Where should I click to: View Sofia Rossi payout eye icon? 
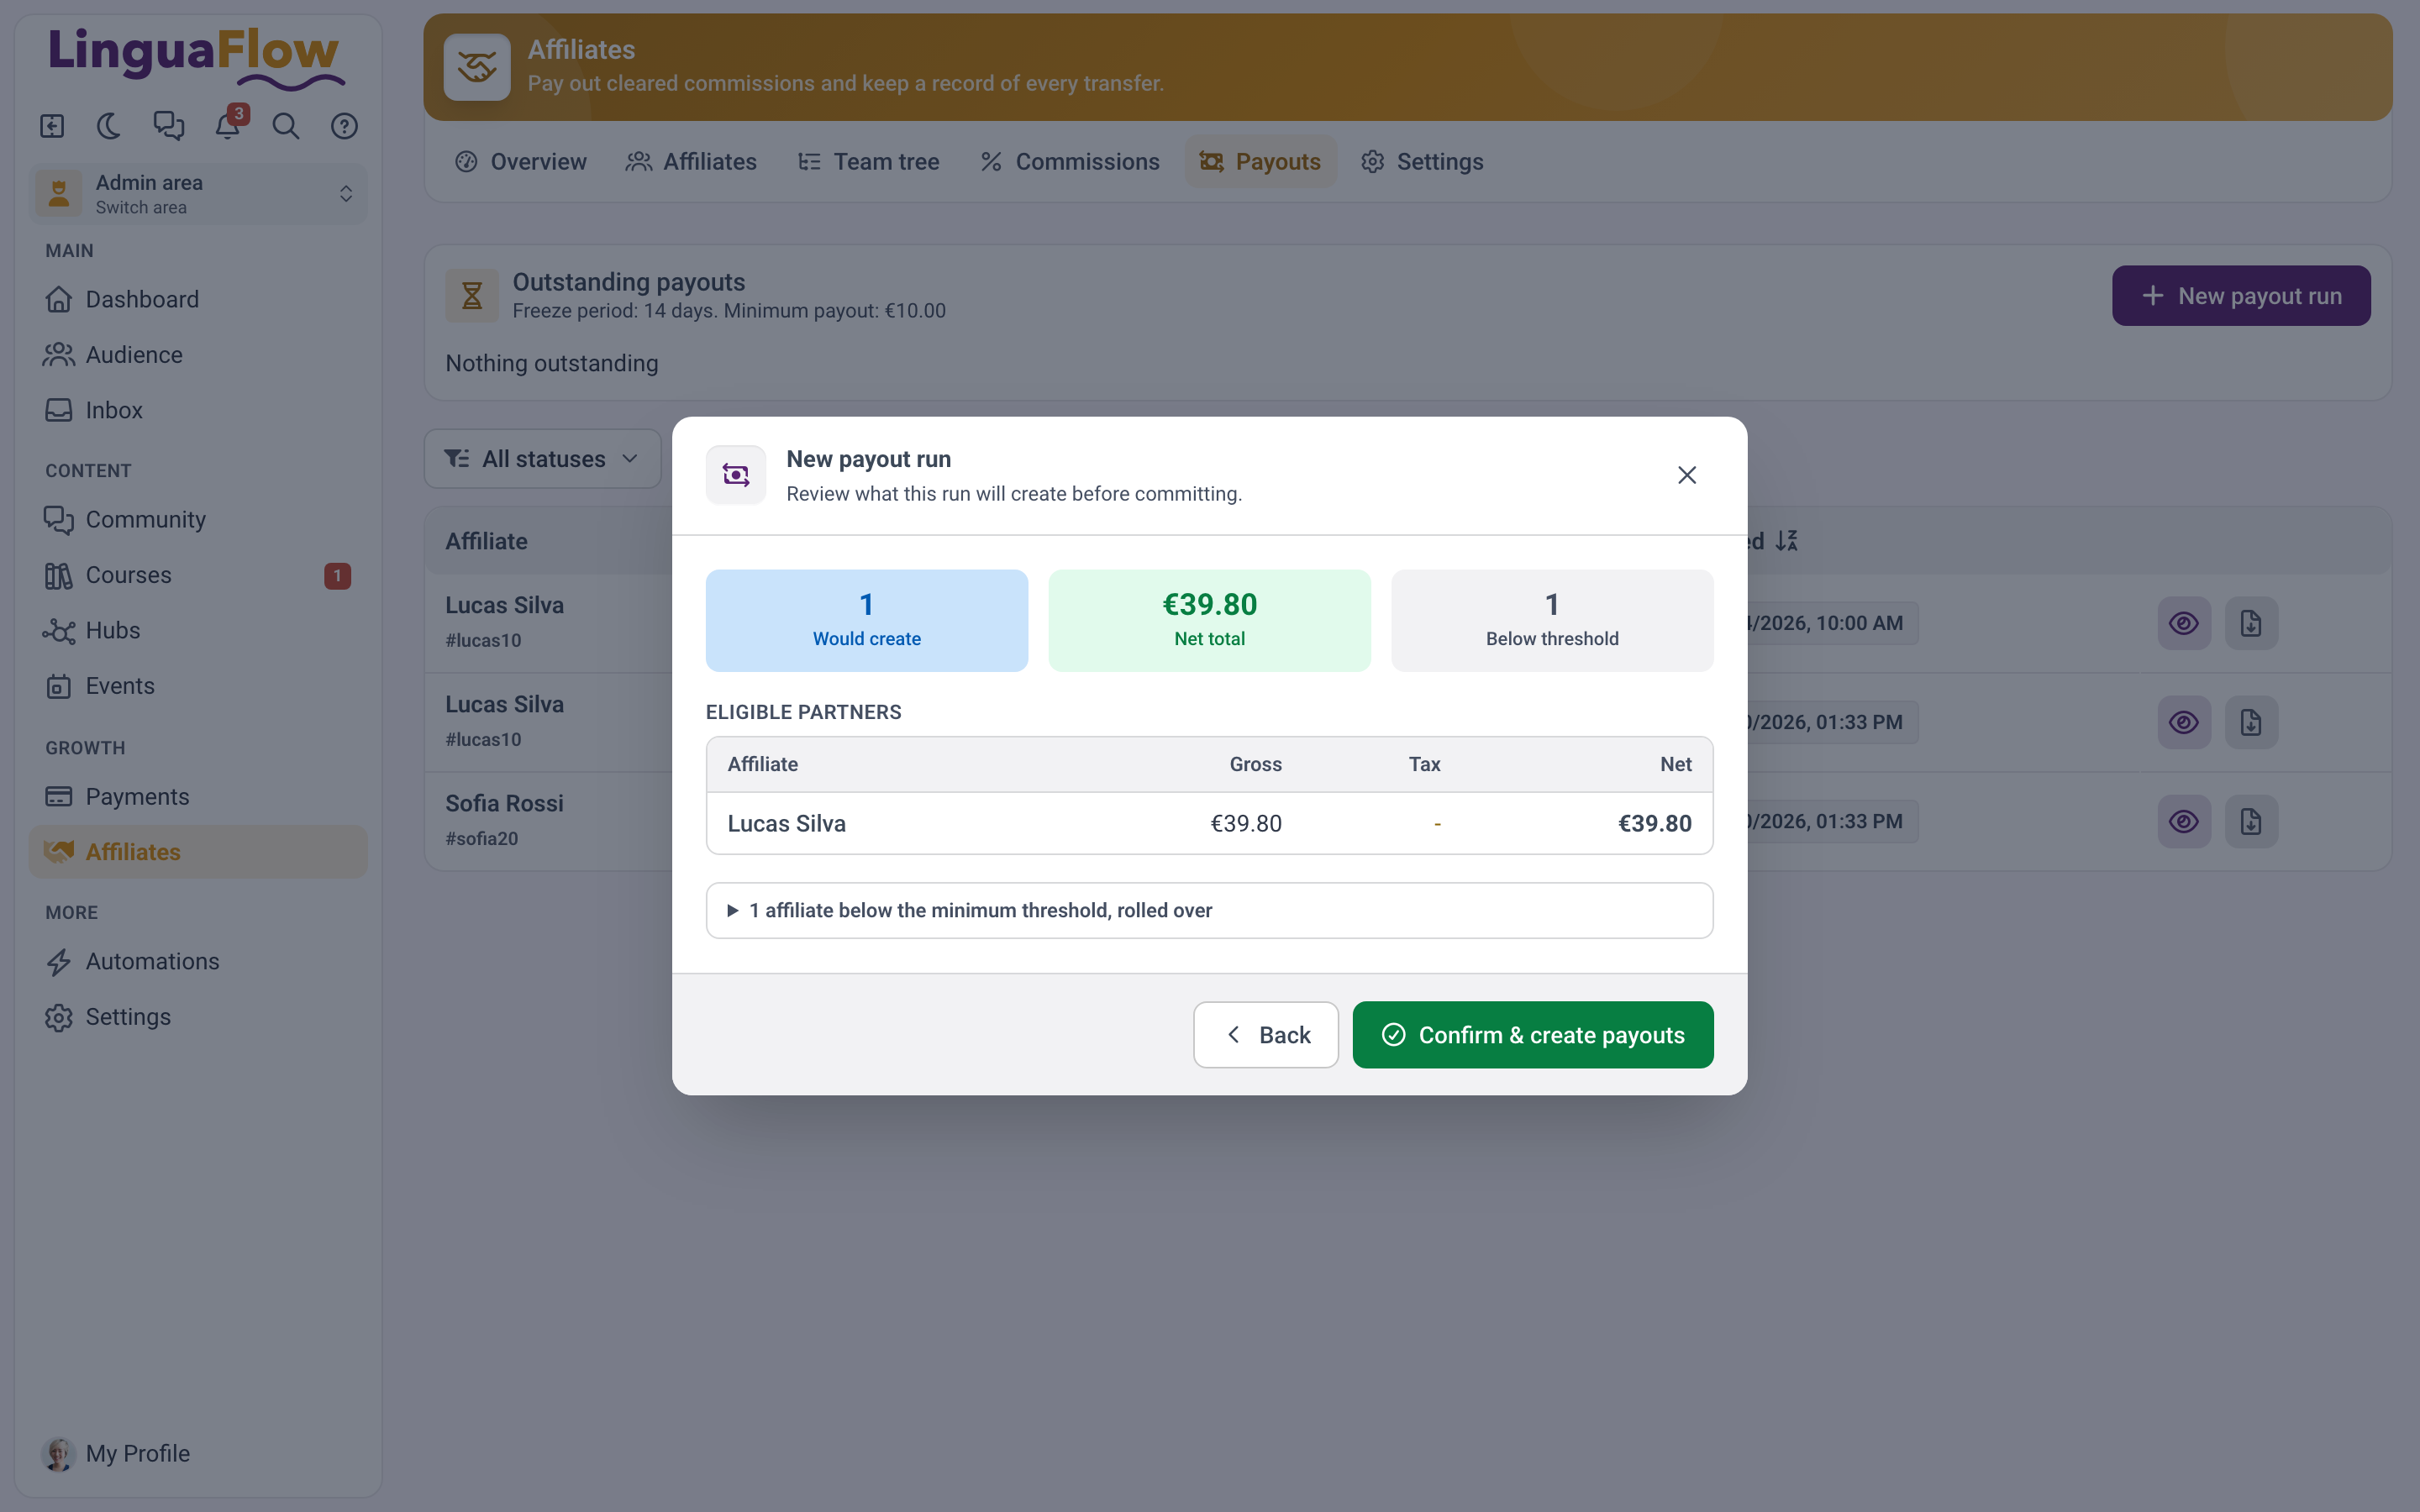pyautogui.click(x=2184, y=821)
